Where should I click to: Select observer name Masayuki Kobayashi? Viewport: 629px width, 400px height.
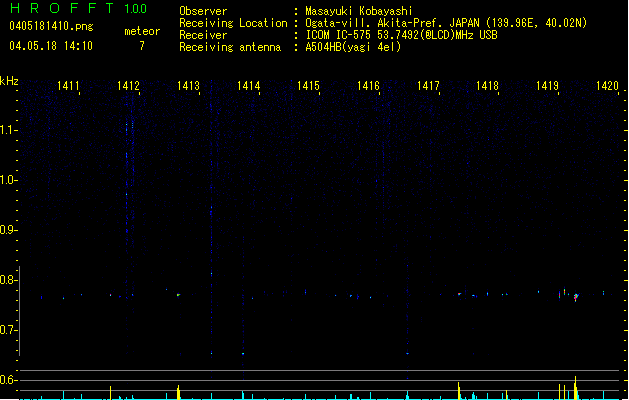click(359, 11)
